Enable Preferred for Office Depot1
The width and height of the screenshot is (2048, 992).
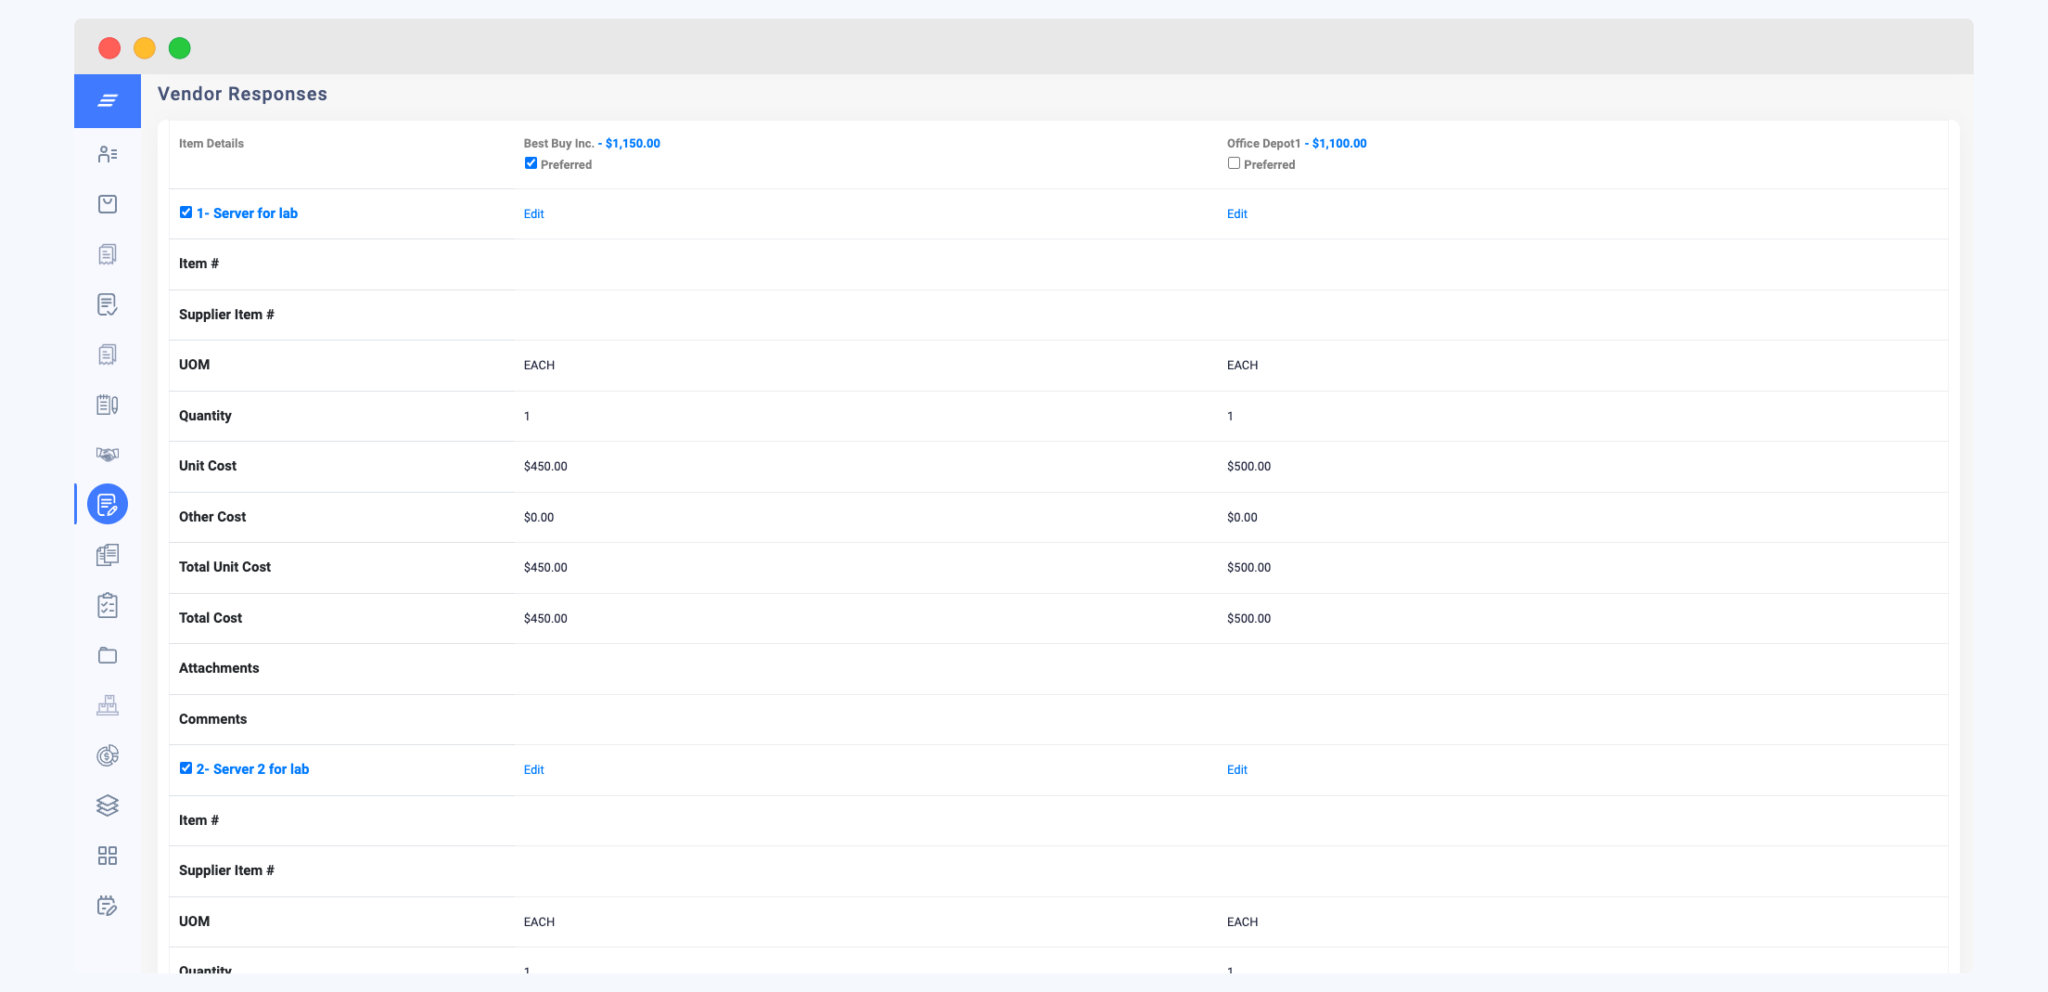(1233, 162)
